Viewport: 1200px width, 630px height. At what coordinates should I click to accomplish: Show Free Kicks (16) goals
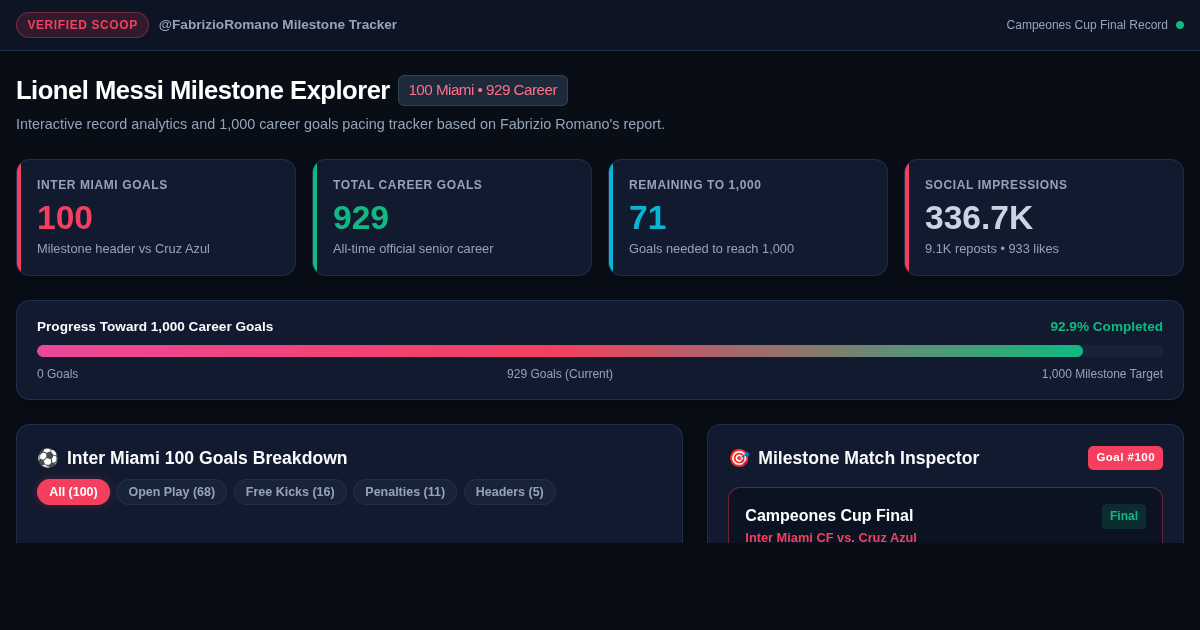click(x=290, y=492)
